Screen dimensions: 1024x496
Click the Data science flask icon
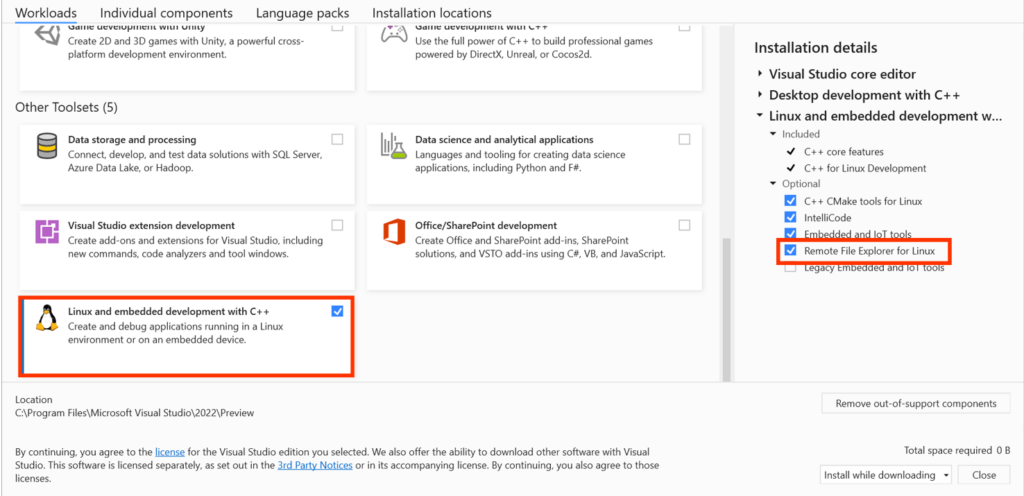coord(393,146)
